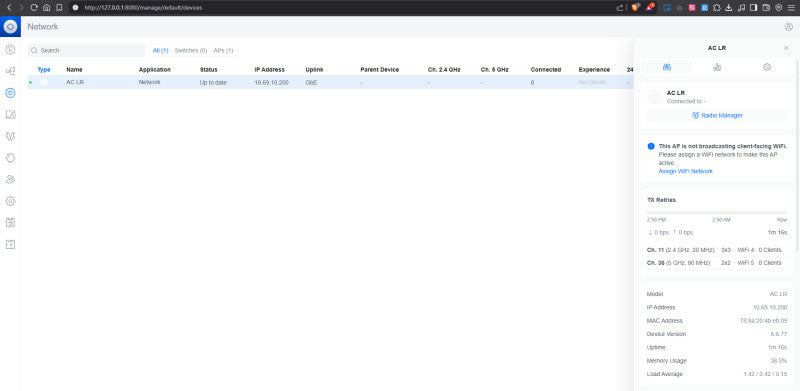Click the share page icon in address bar
The height and width of the screenshot is (391, 800).
coord(620,8)
